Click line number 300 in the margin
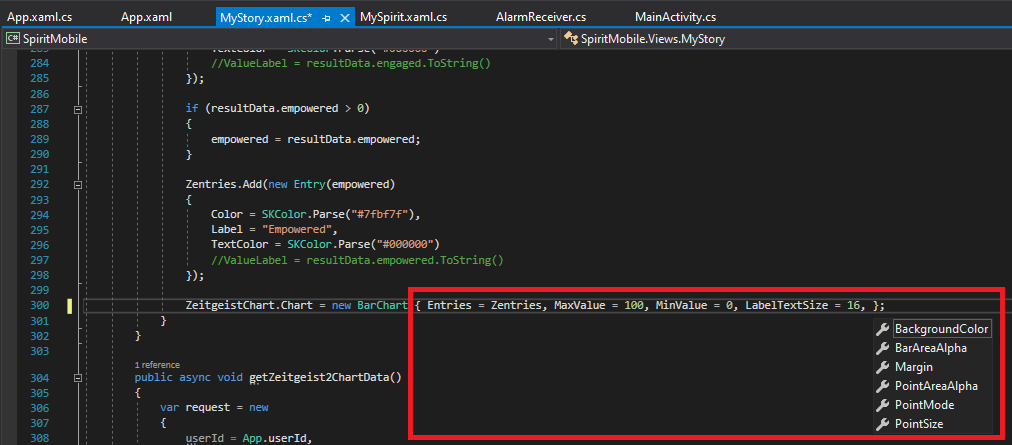The width and height of the screenshot is (1012, 445). coord(39,305)
